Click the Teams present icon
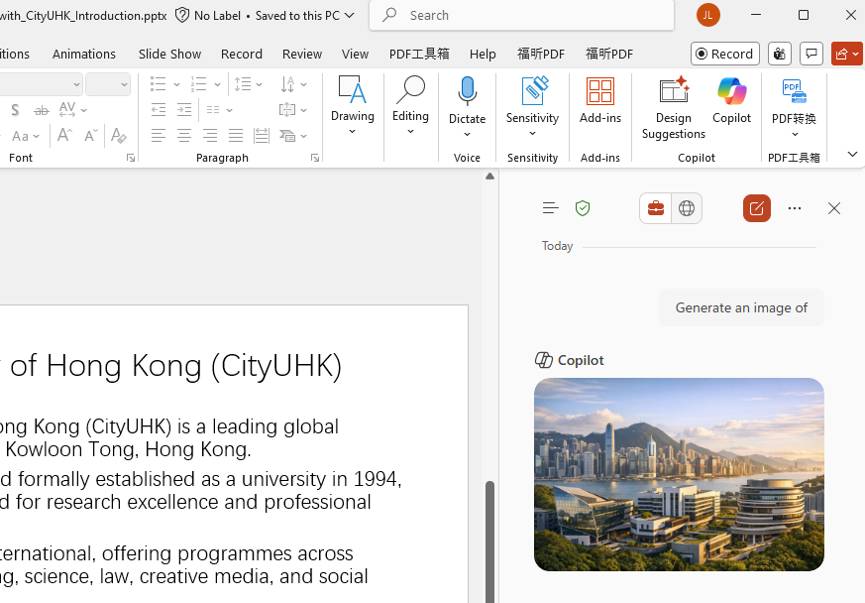865x603 pixels. point(779,54)
